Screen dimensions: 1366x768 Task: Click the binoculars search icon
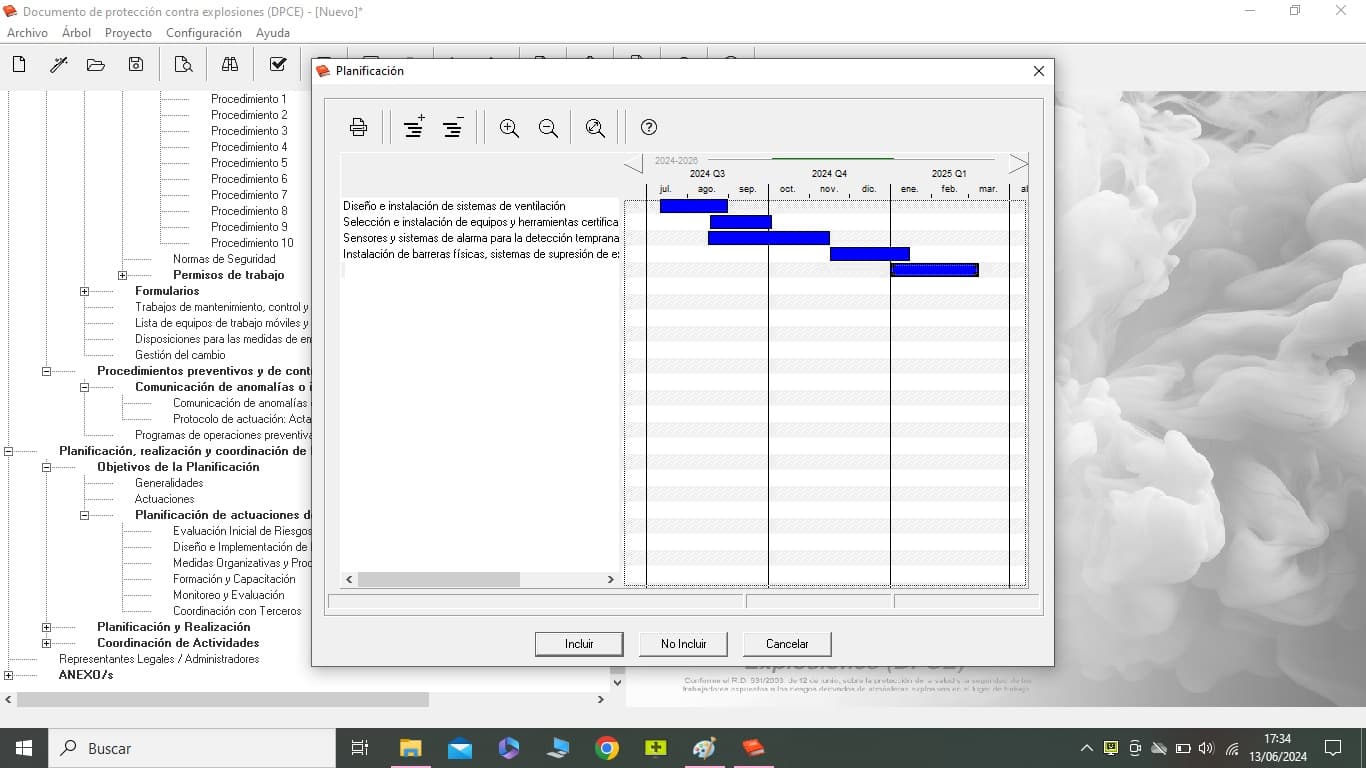pos(230,65)
